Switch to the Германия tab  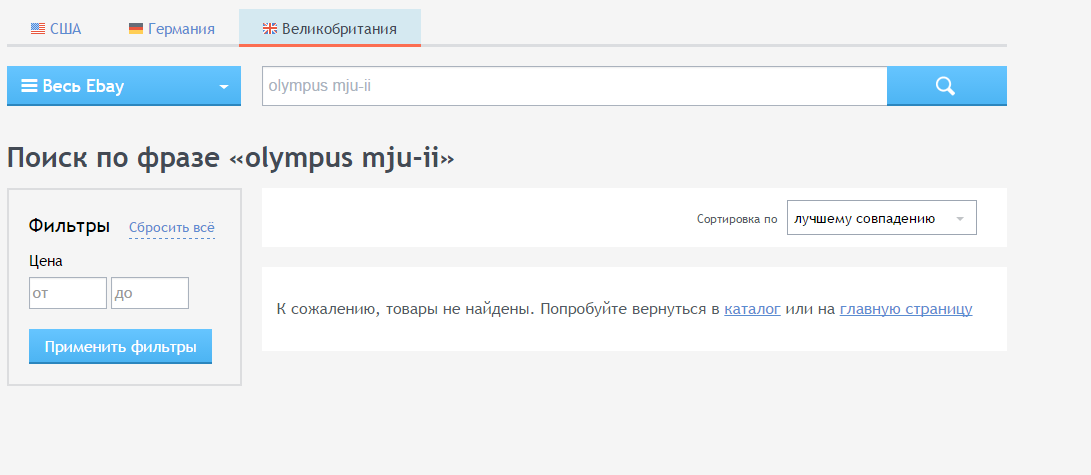172,29
